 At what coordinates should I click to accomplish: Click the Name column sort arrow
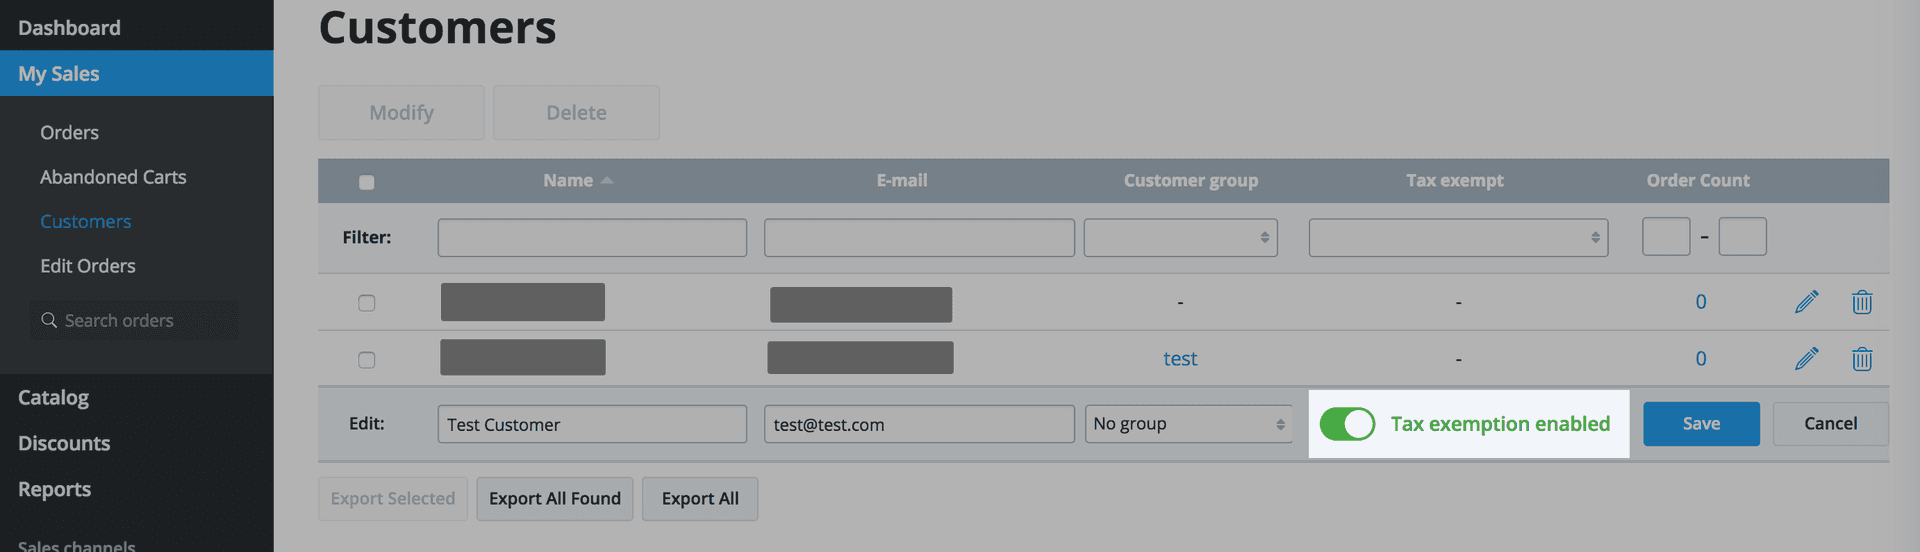(607, 181)
